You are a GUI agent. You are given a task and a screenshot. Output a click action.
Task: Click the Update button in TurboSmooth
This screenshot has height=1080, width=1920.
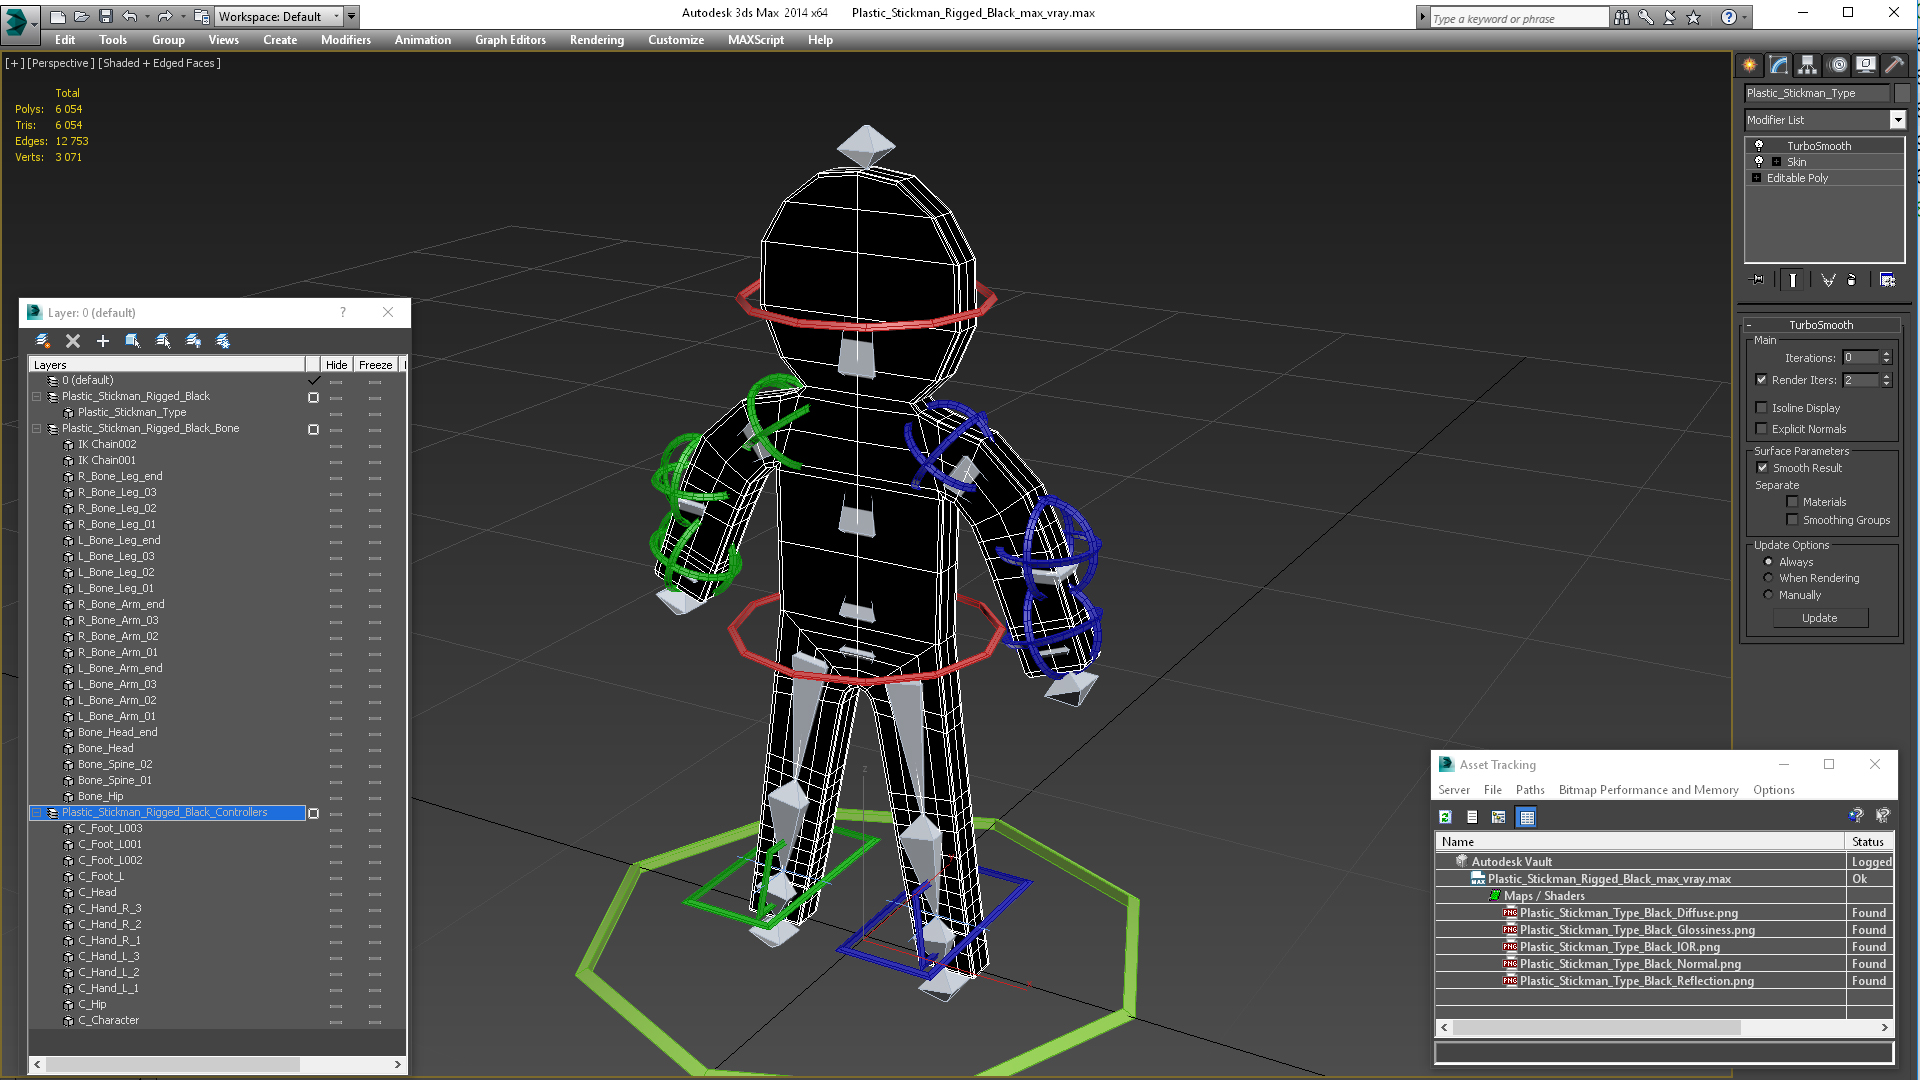click(x=1819, y=618)
